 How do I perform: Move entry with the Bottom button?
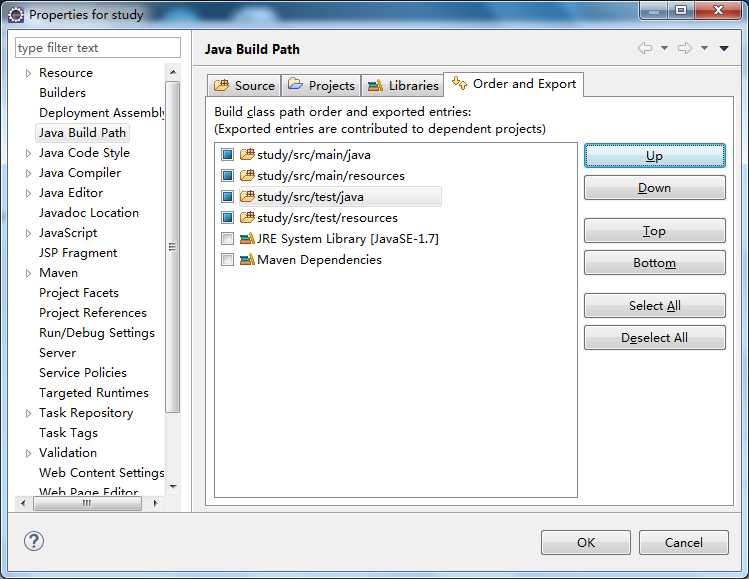pyautogui.click(x=654, y=263)
